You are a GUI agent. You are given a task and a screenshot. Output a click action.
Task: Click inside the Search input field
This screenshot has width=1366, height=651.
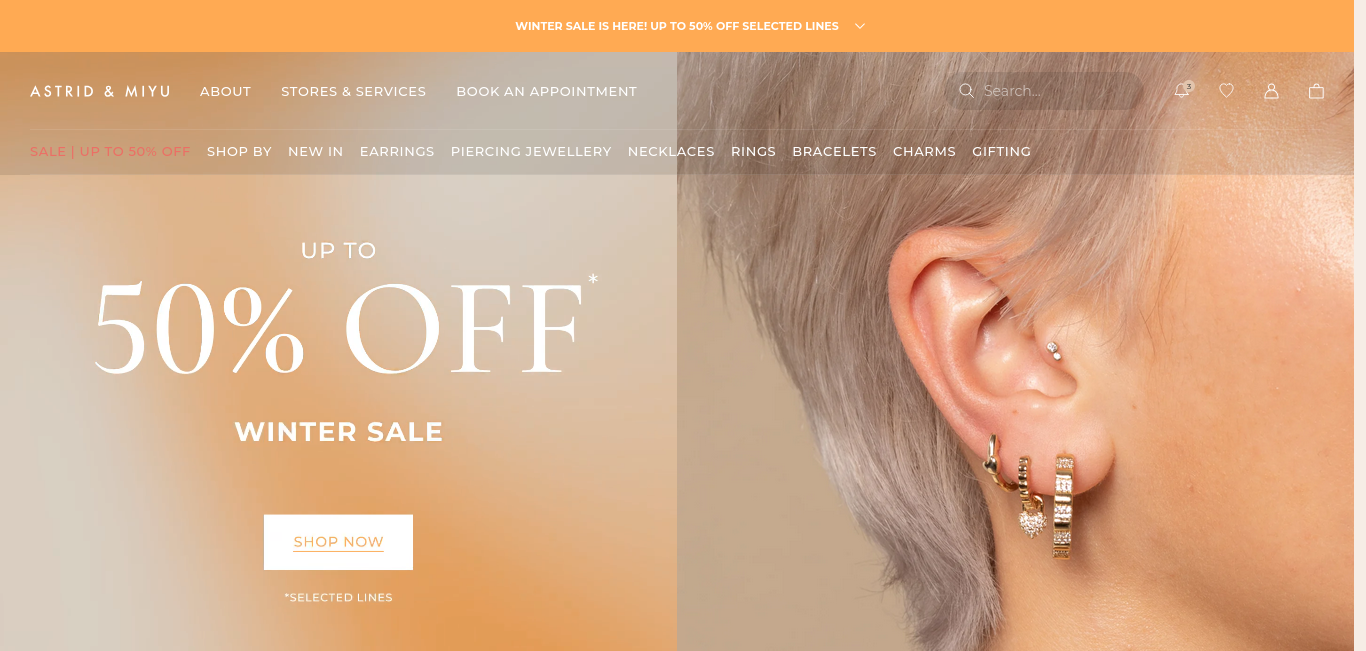(1060, 90)
